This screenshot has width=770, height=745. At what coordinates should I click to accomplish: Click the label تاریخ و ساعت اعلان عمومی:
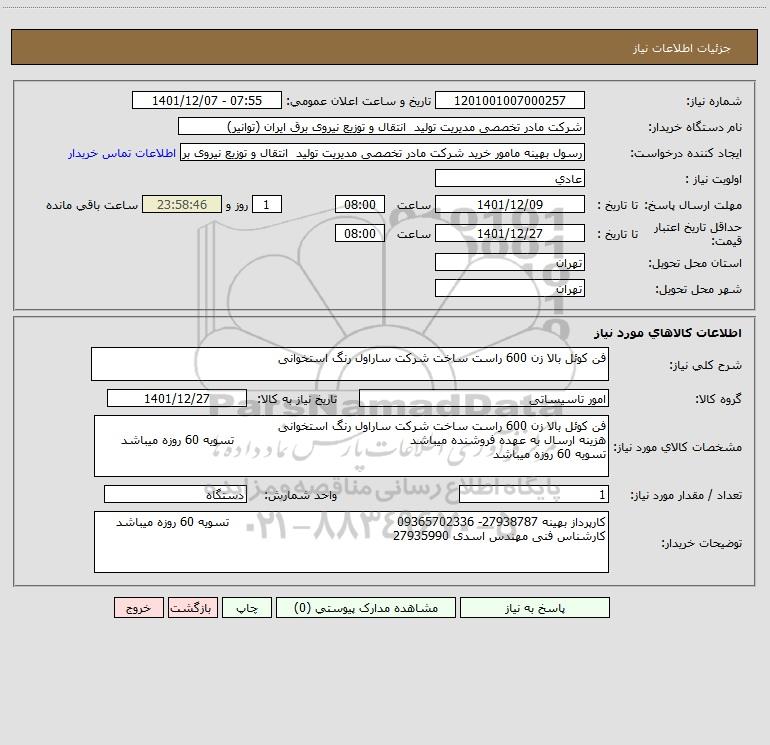tap(359, 101)
